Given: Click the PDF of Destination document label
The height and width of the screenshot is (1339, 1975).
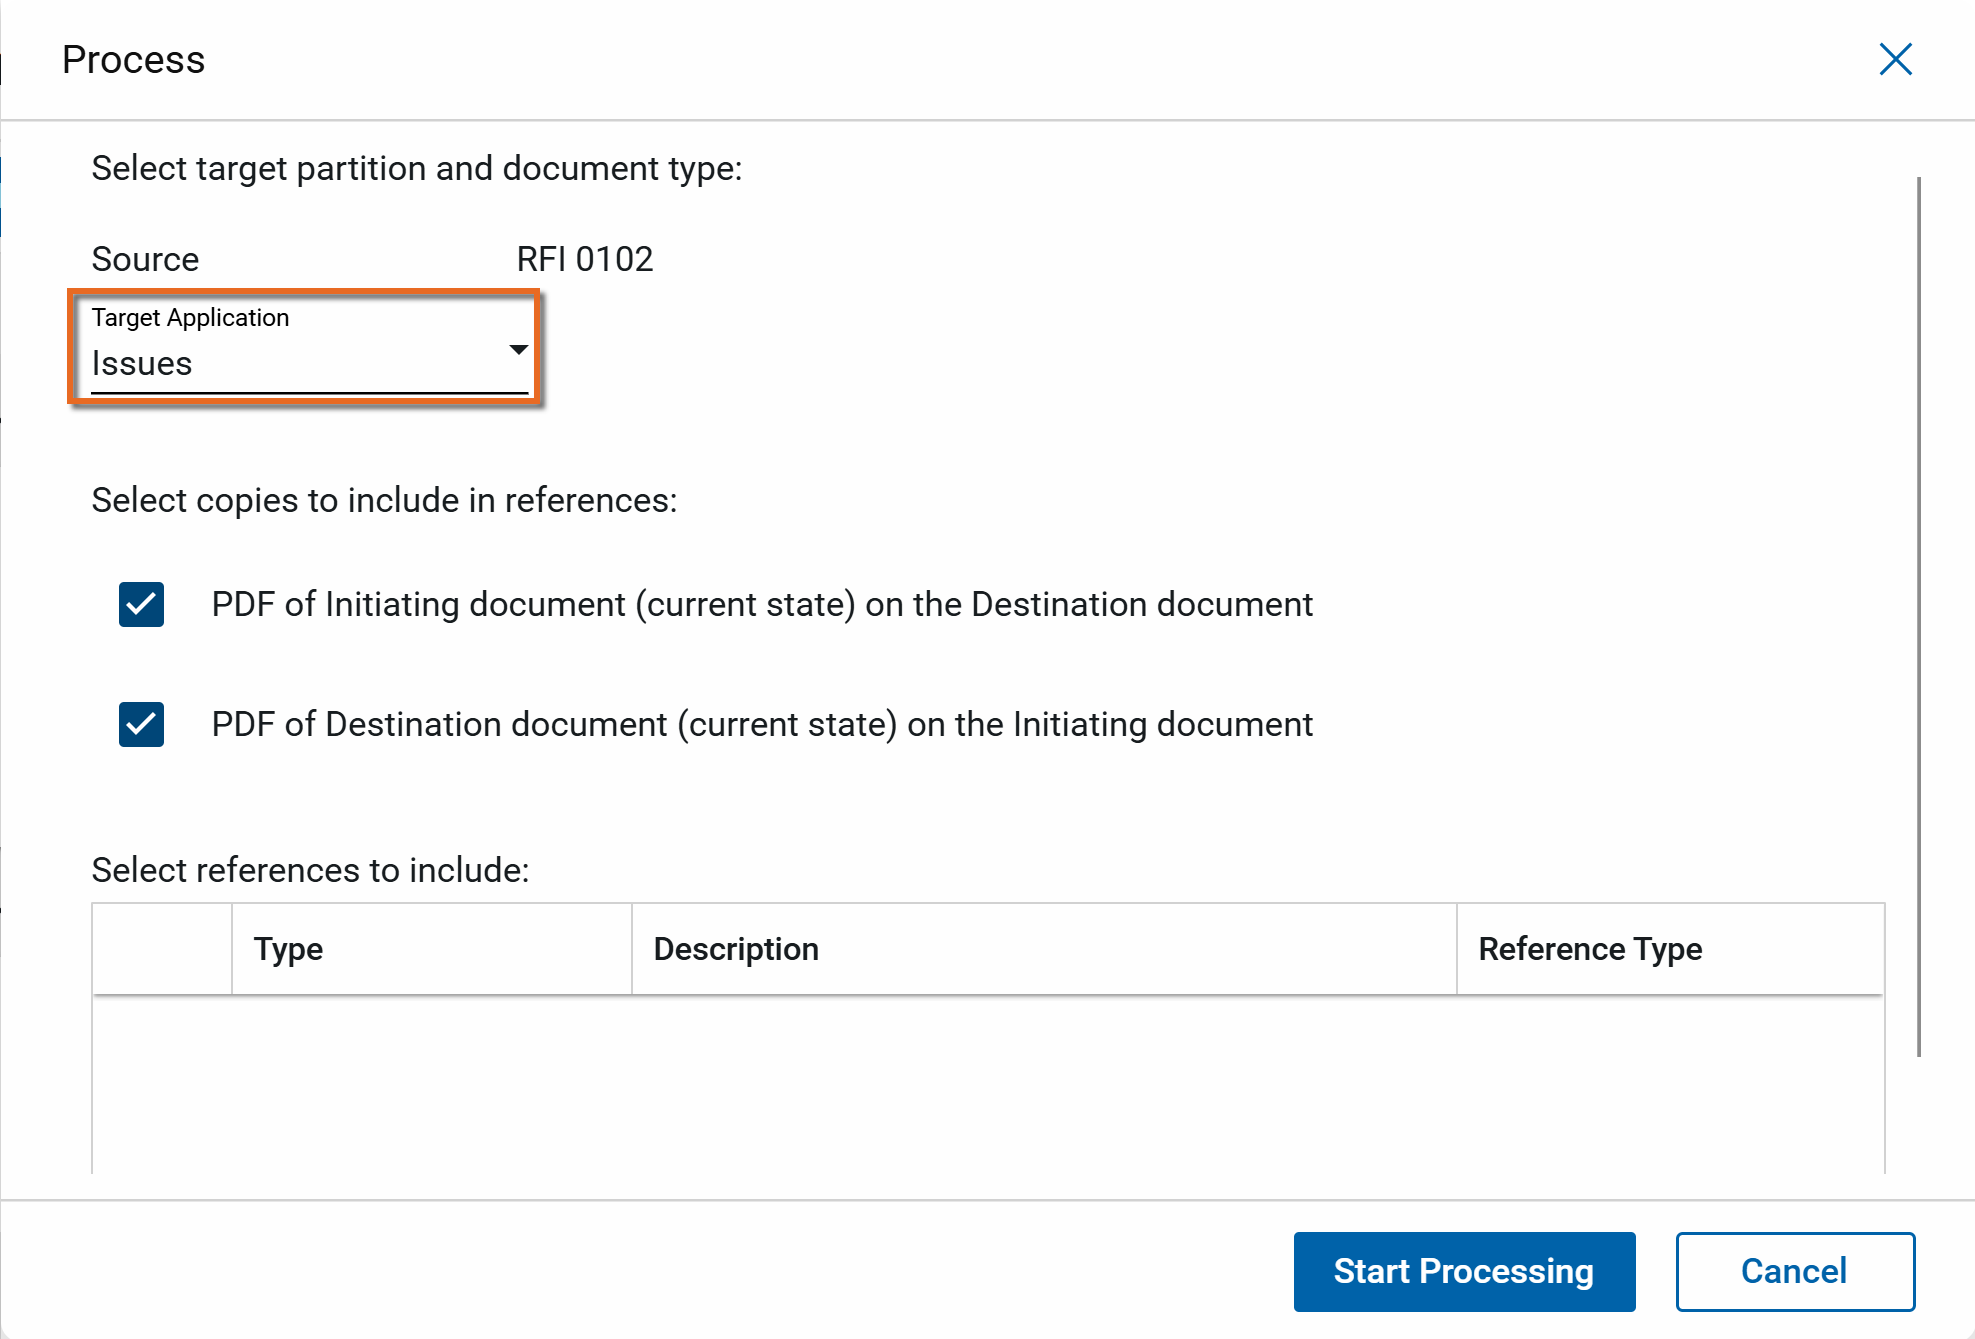Looking at the screenshot, I should point(762,725).
